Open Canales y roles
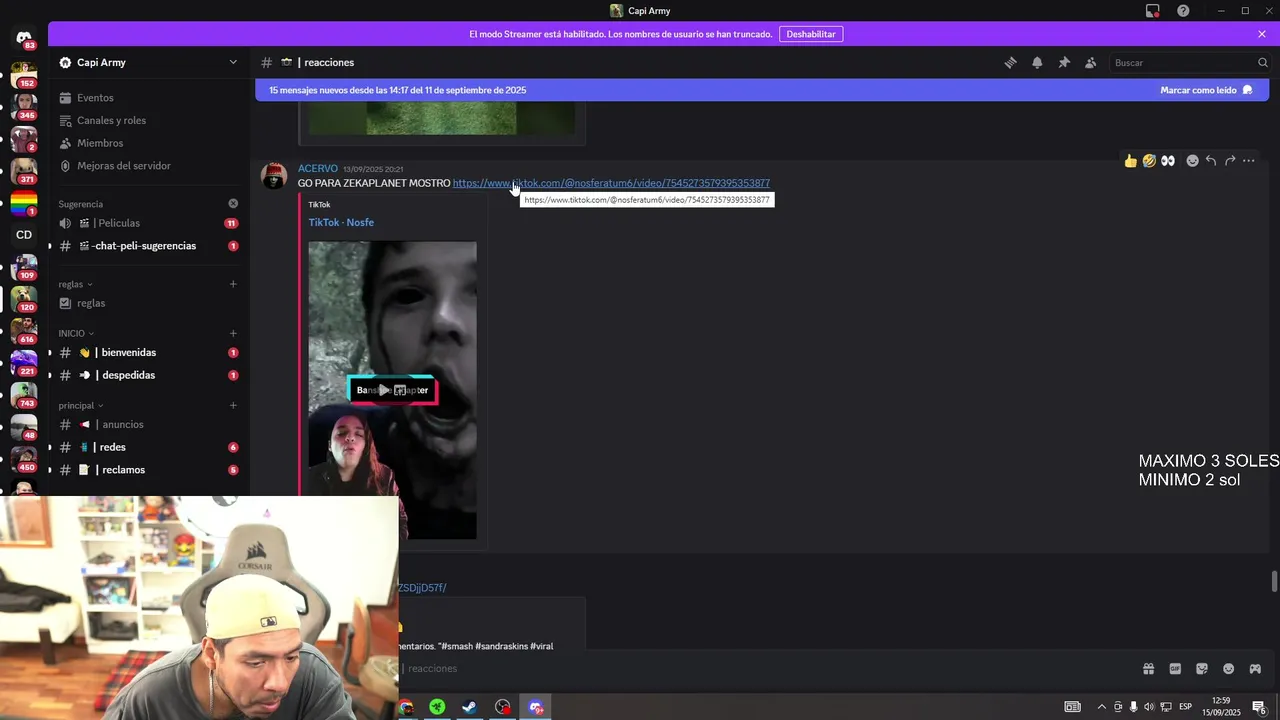The image size is (1280, 720). 148,120
